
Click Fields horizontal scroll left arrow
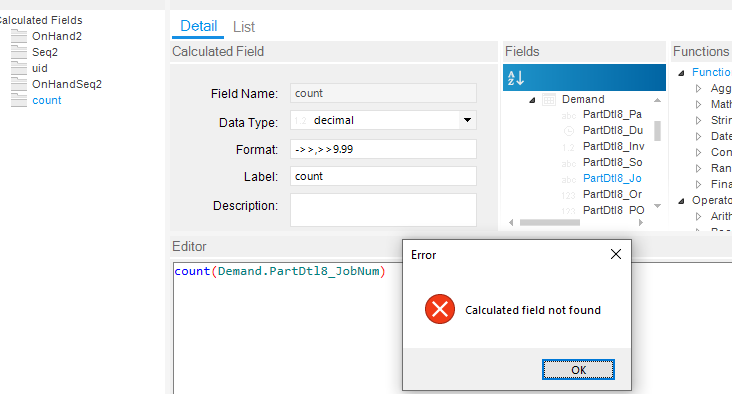point(511,223)
